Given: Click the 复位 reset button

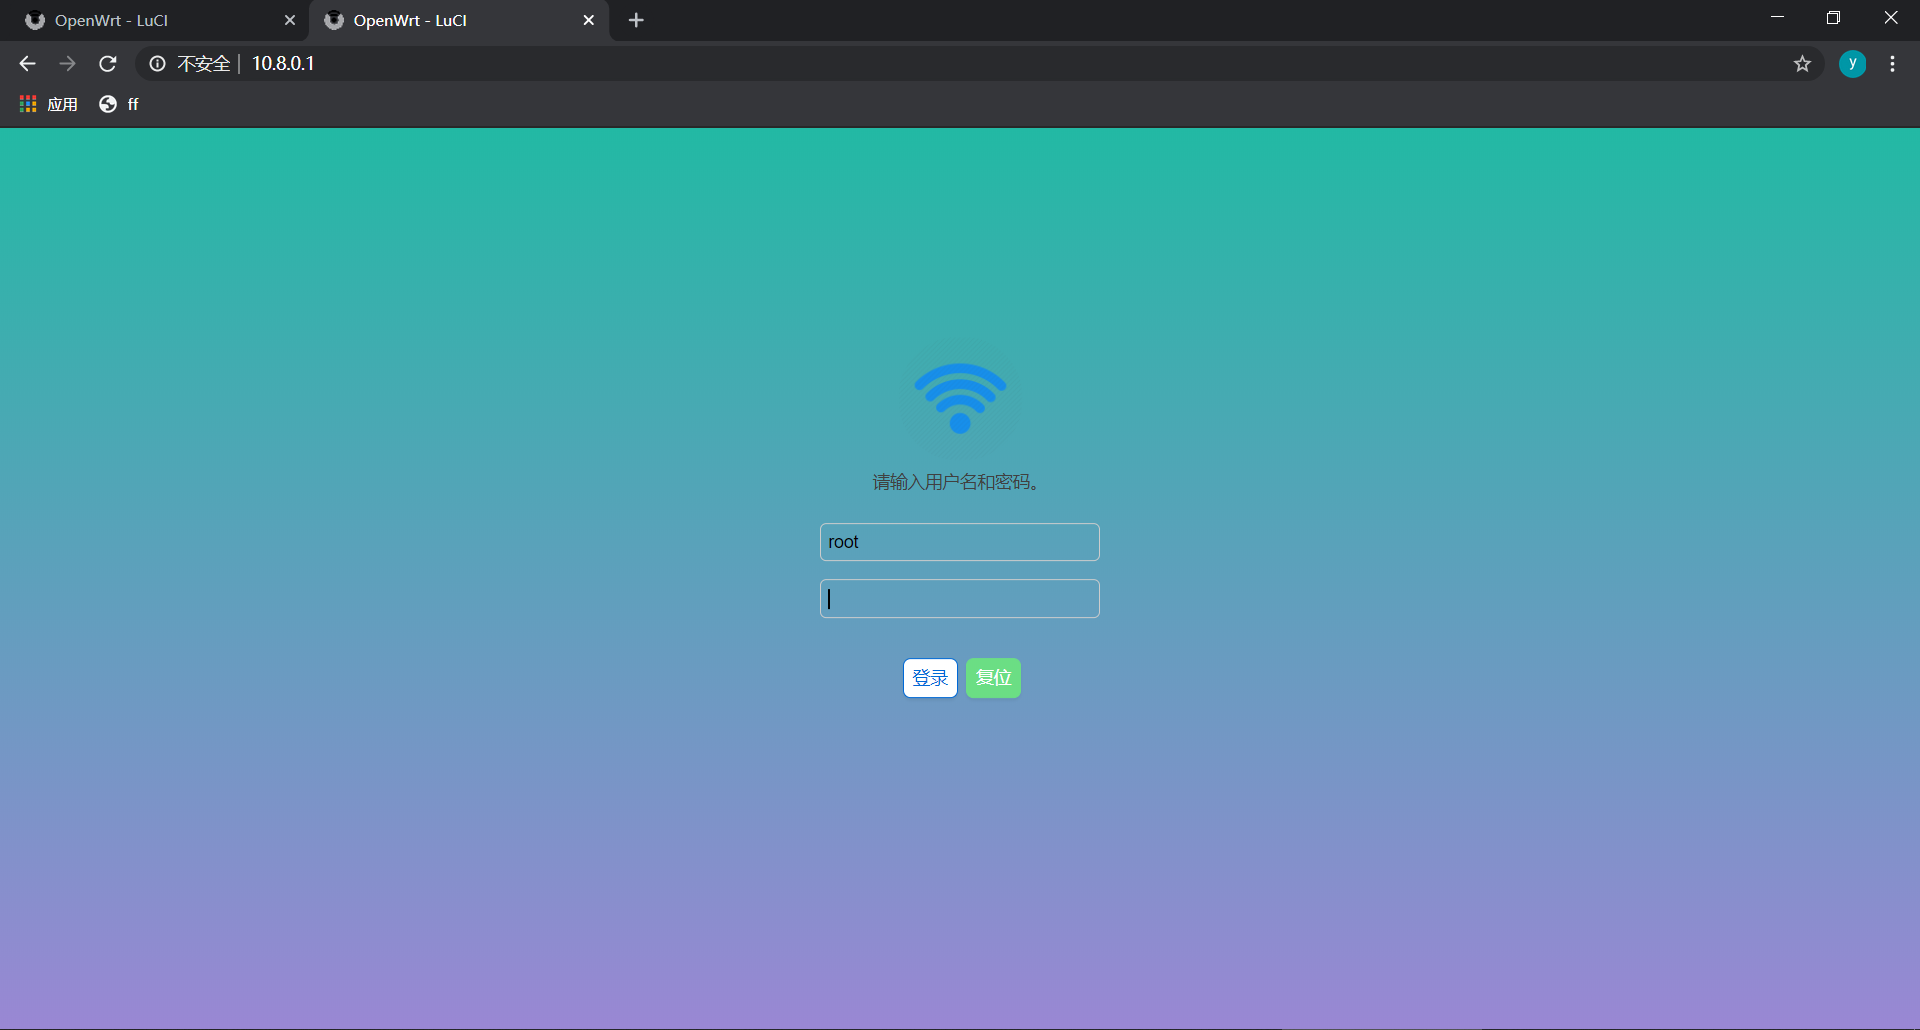Looking at the screenshot, I should pyautogui.click(x=993, y=678).
